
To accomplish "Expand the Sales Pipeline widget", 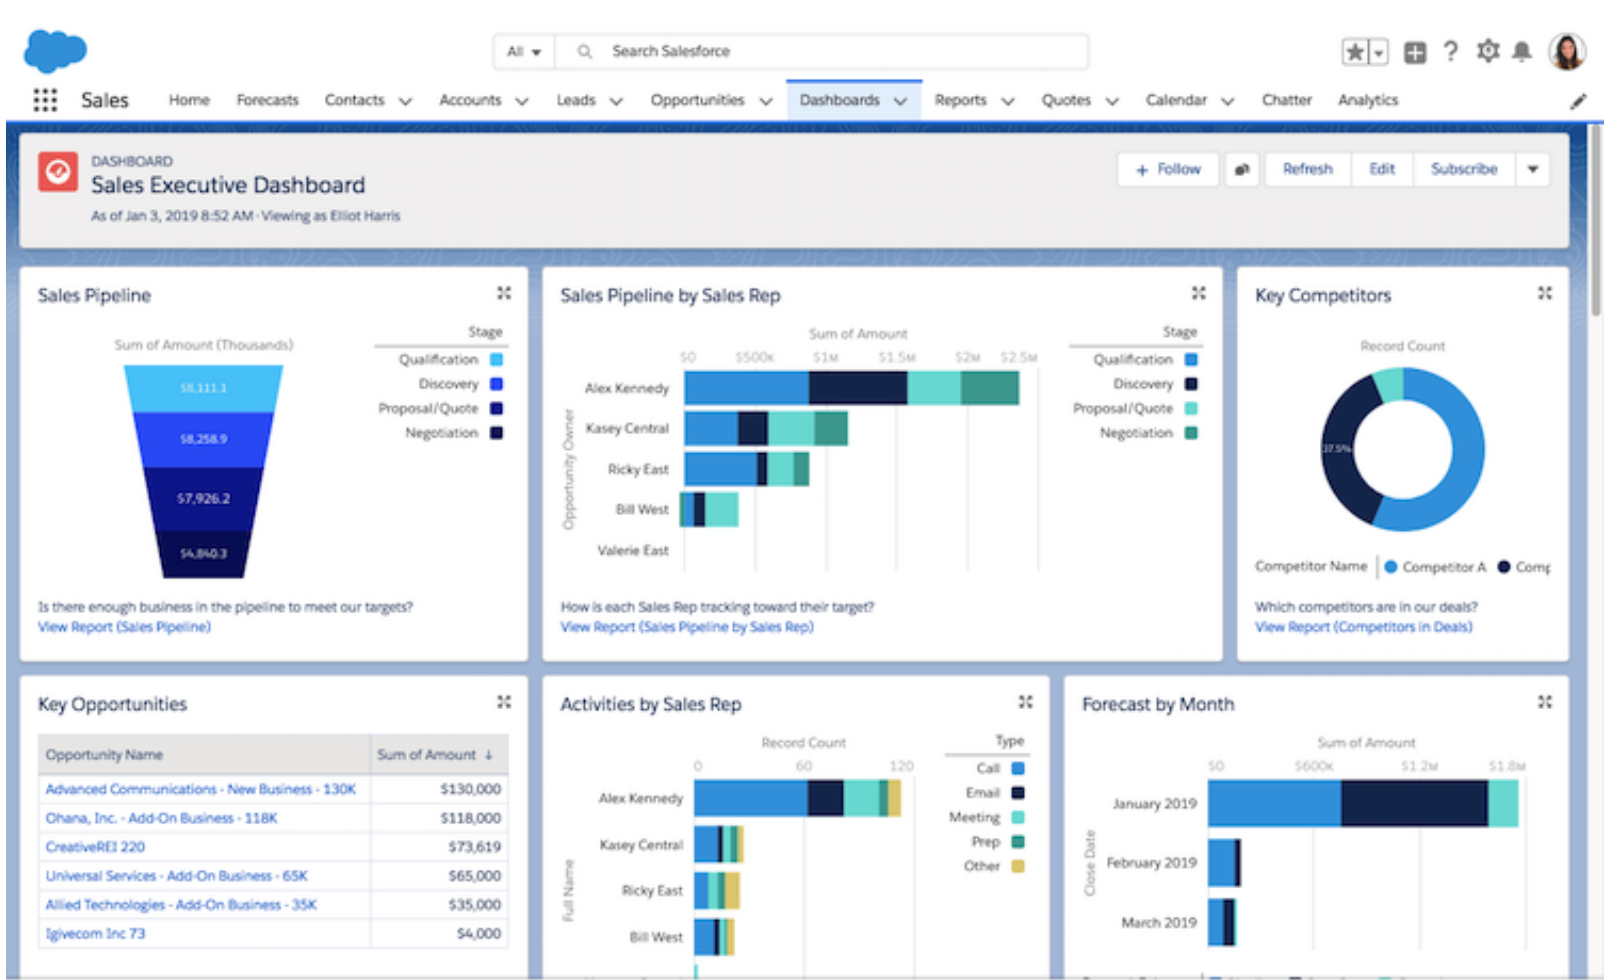I will tap(504, 293).
